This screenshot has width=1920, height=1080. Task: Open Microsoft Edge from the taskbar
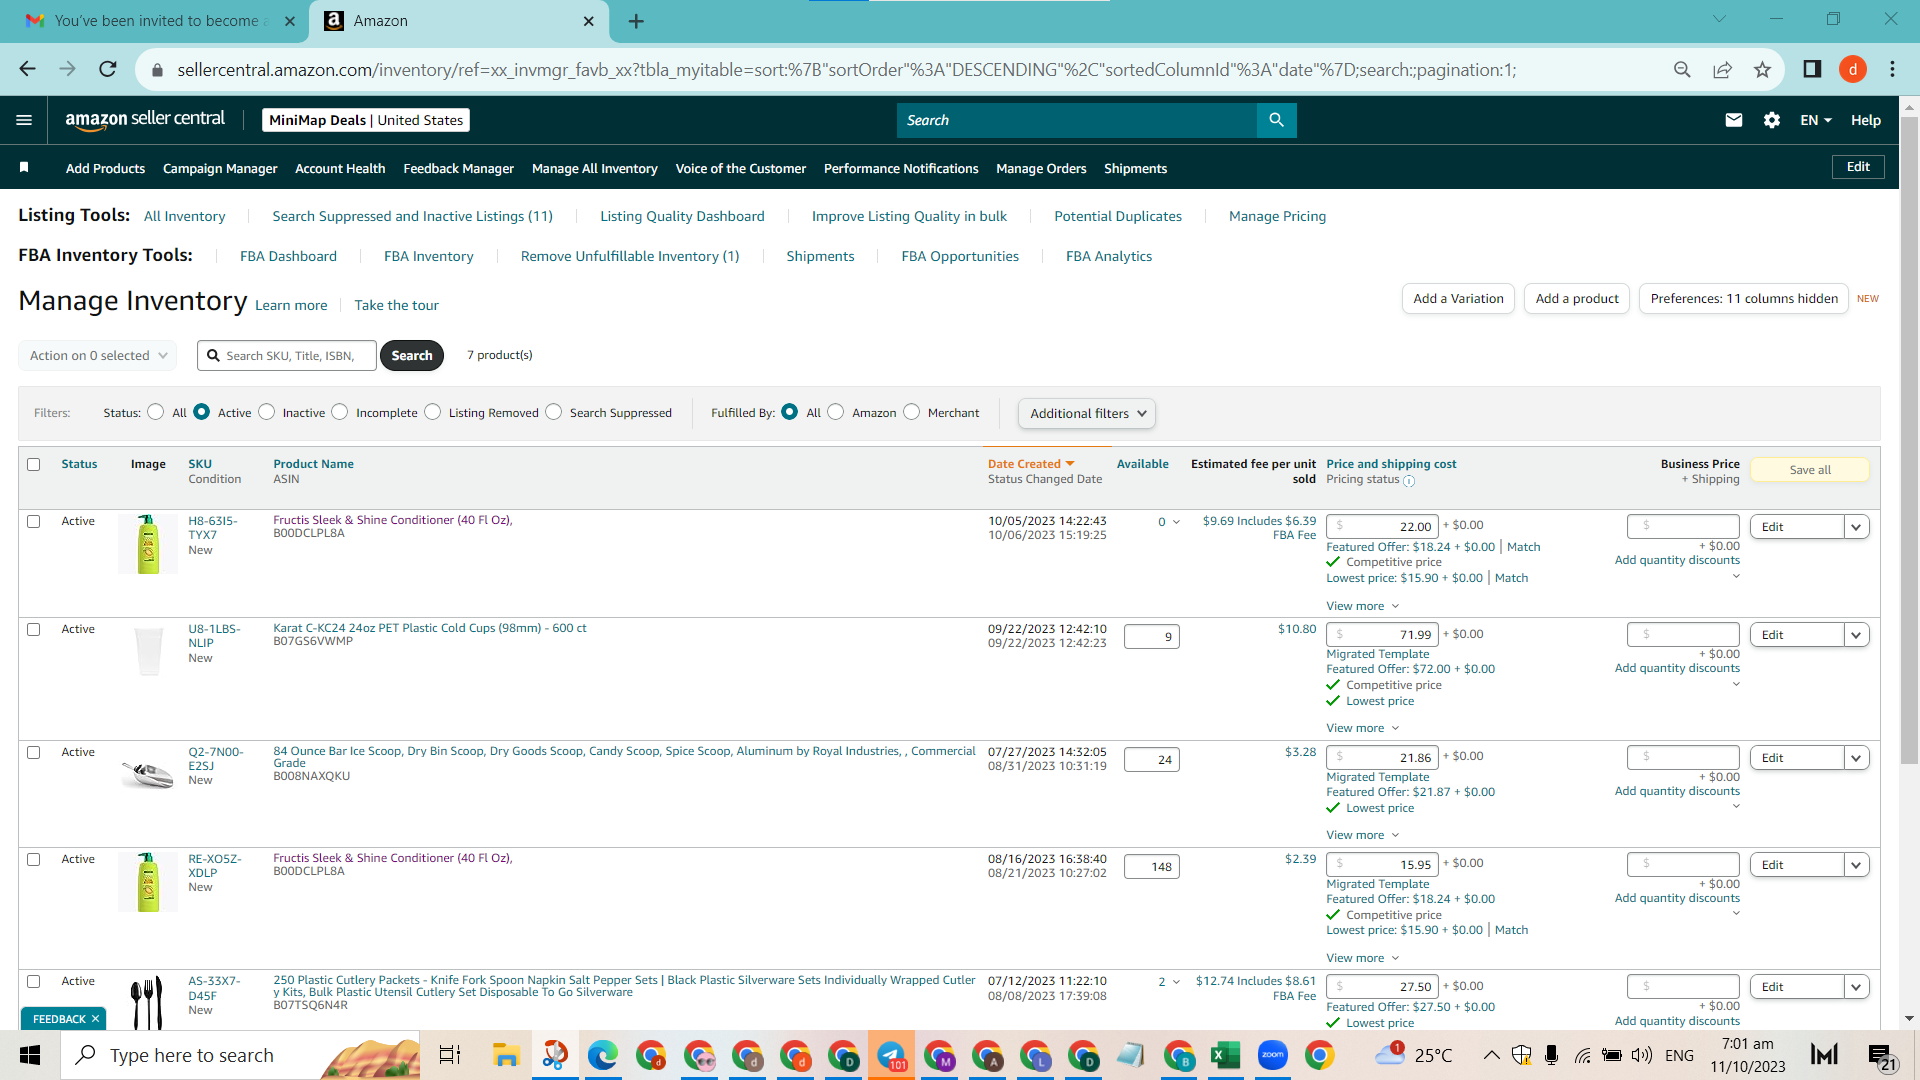coord(602,1055)
